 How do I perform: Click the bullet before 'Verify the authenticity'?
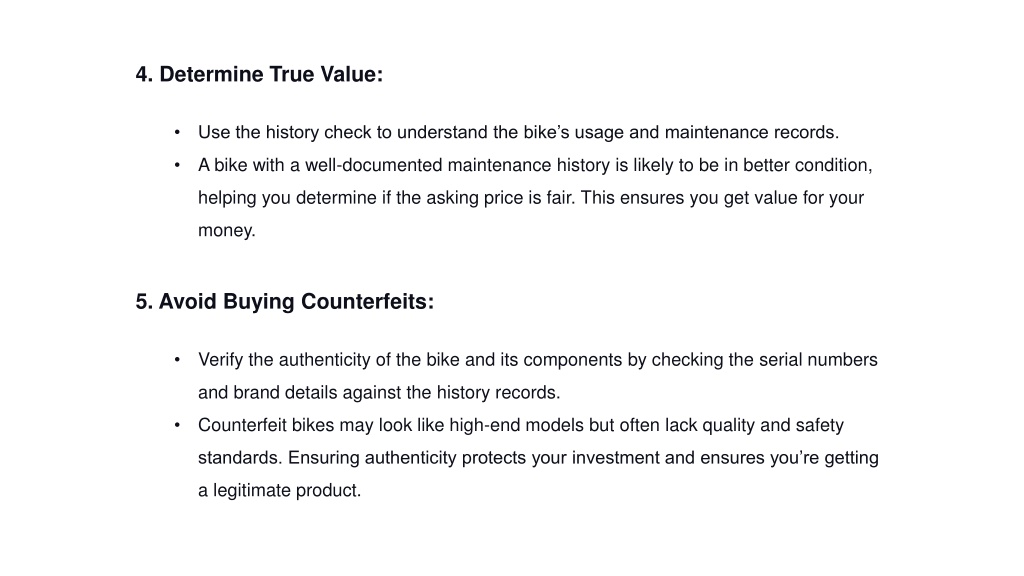177,360
